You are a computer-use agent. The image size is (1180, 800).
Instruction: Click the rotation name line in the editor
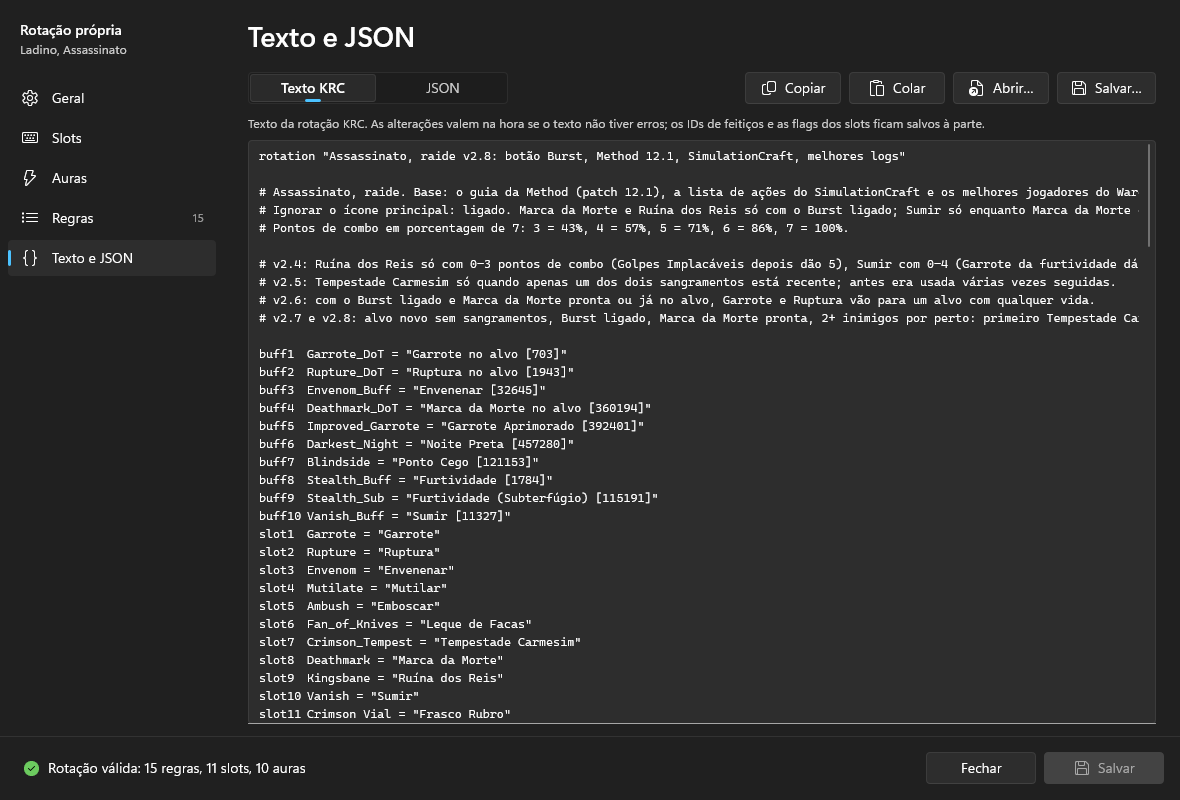[x=582, y=156]
